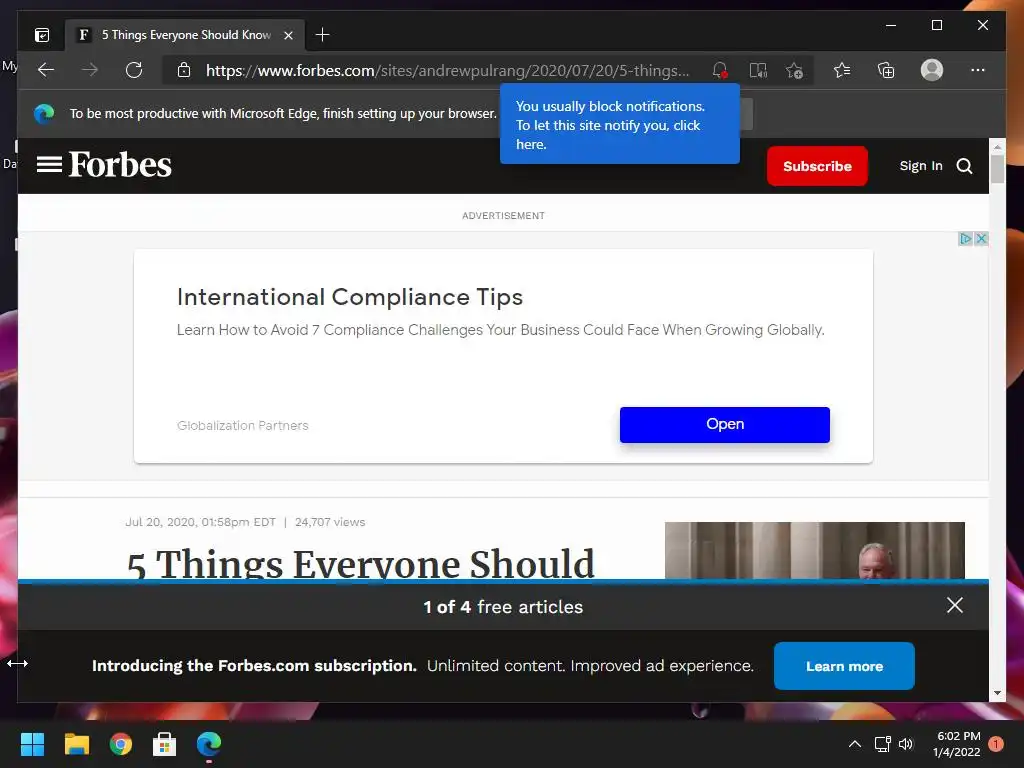Add this page to favorites
This screenshot has width=1024, height=768.
tap(794, 70)
